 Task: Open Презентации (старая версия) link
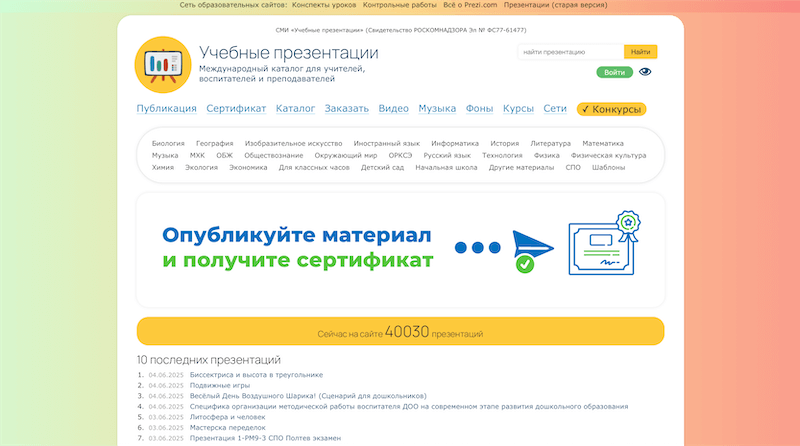coord(556,5)
